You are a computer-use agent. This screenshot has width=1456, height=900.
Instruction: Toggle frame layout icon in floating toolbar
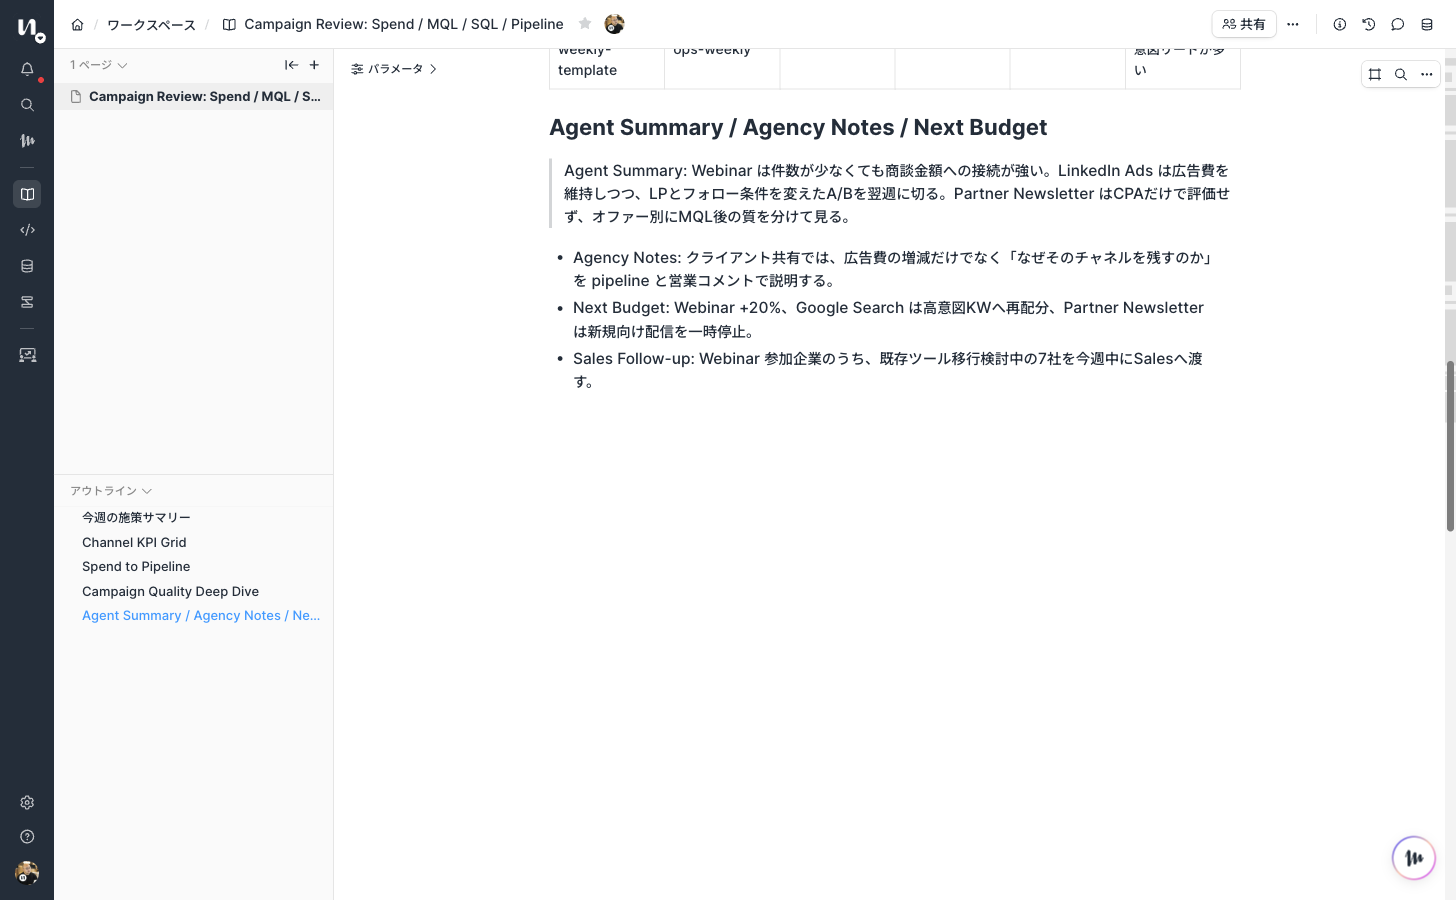(1375, 74)
